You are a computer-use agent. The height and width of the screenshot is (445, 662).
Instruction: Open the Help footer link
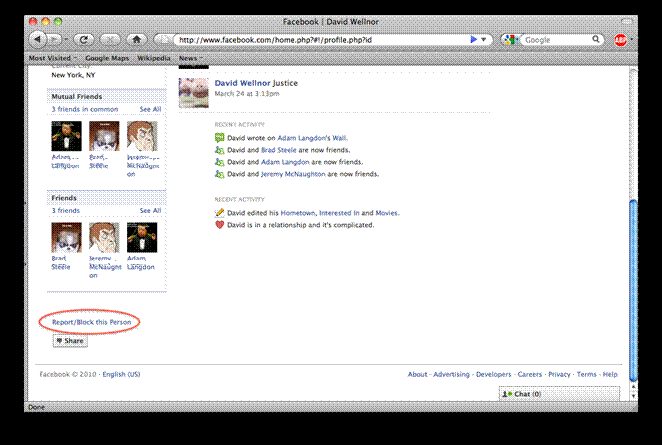[610, 374]
